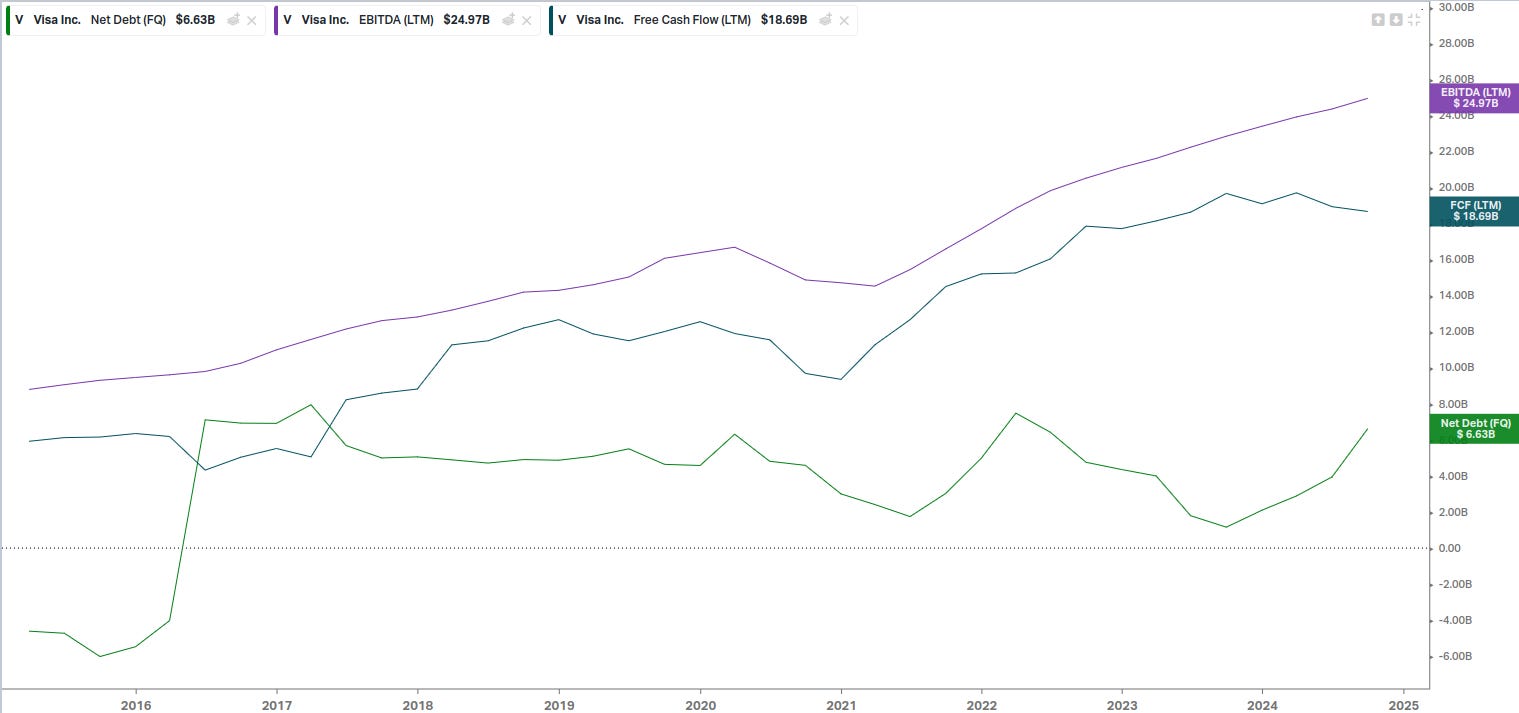1519x713 pixels.
Task: Click the collapse/exit full-view arrows icon
Action: tap(1414, 20)
